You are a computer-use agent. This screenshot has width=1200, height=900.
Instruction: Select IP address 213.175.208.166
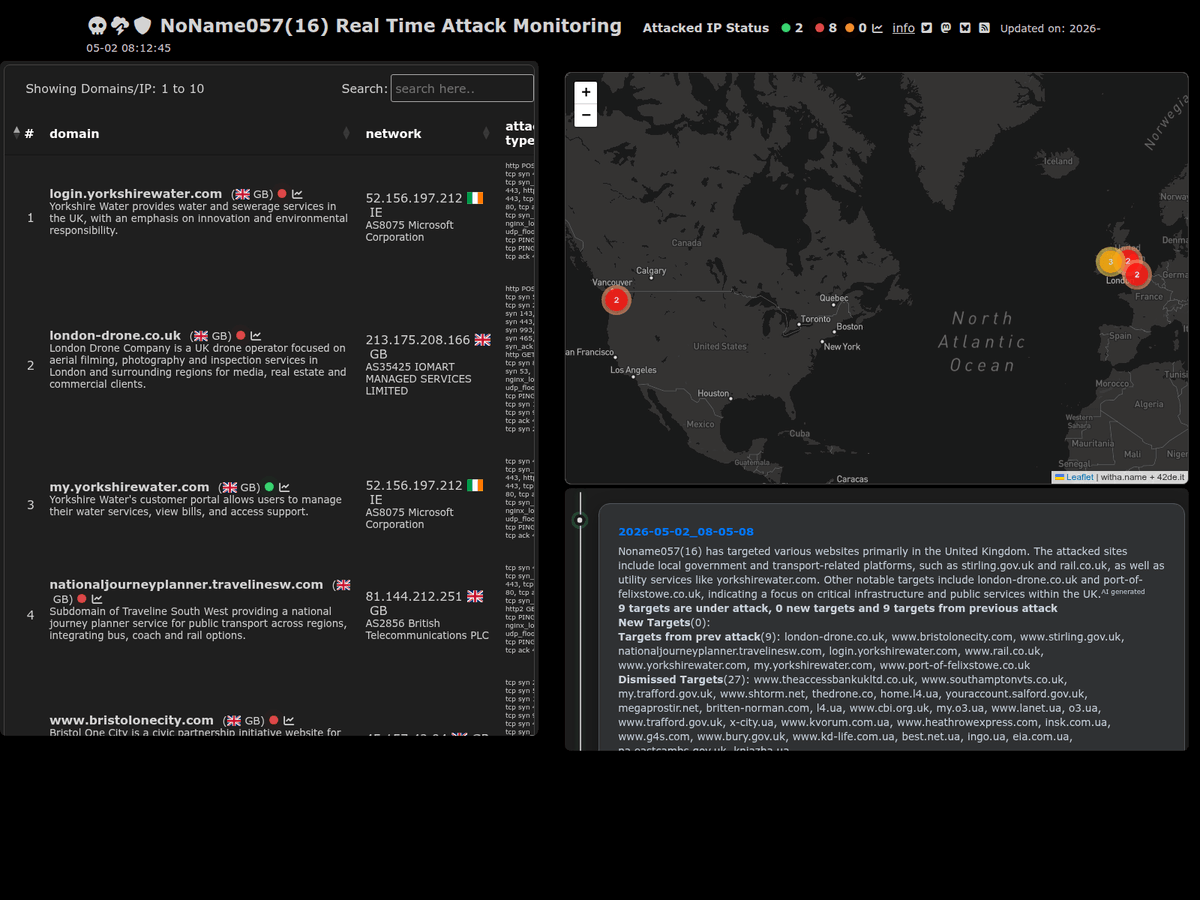click(x=418, y=340)
